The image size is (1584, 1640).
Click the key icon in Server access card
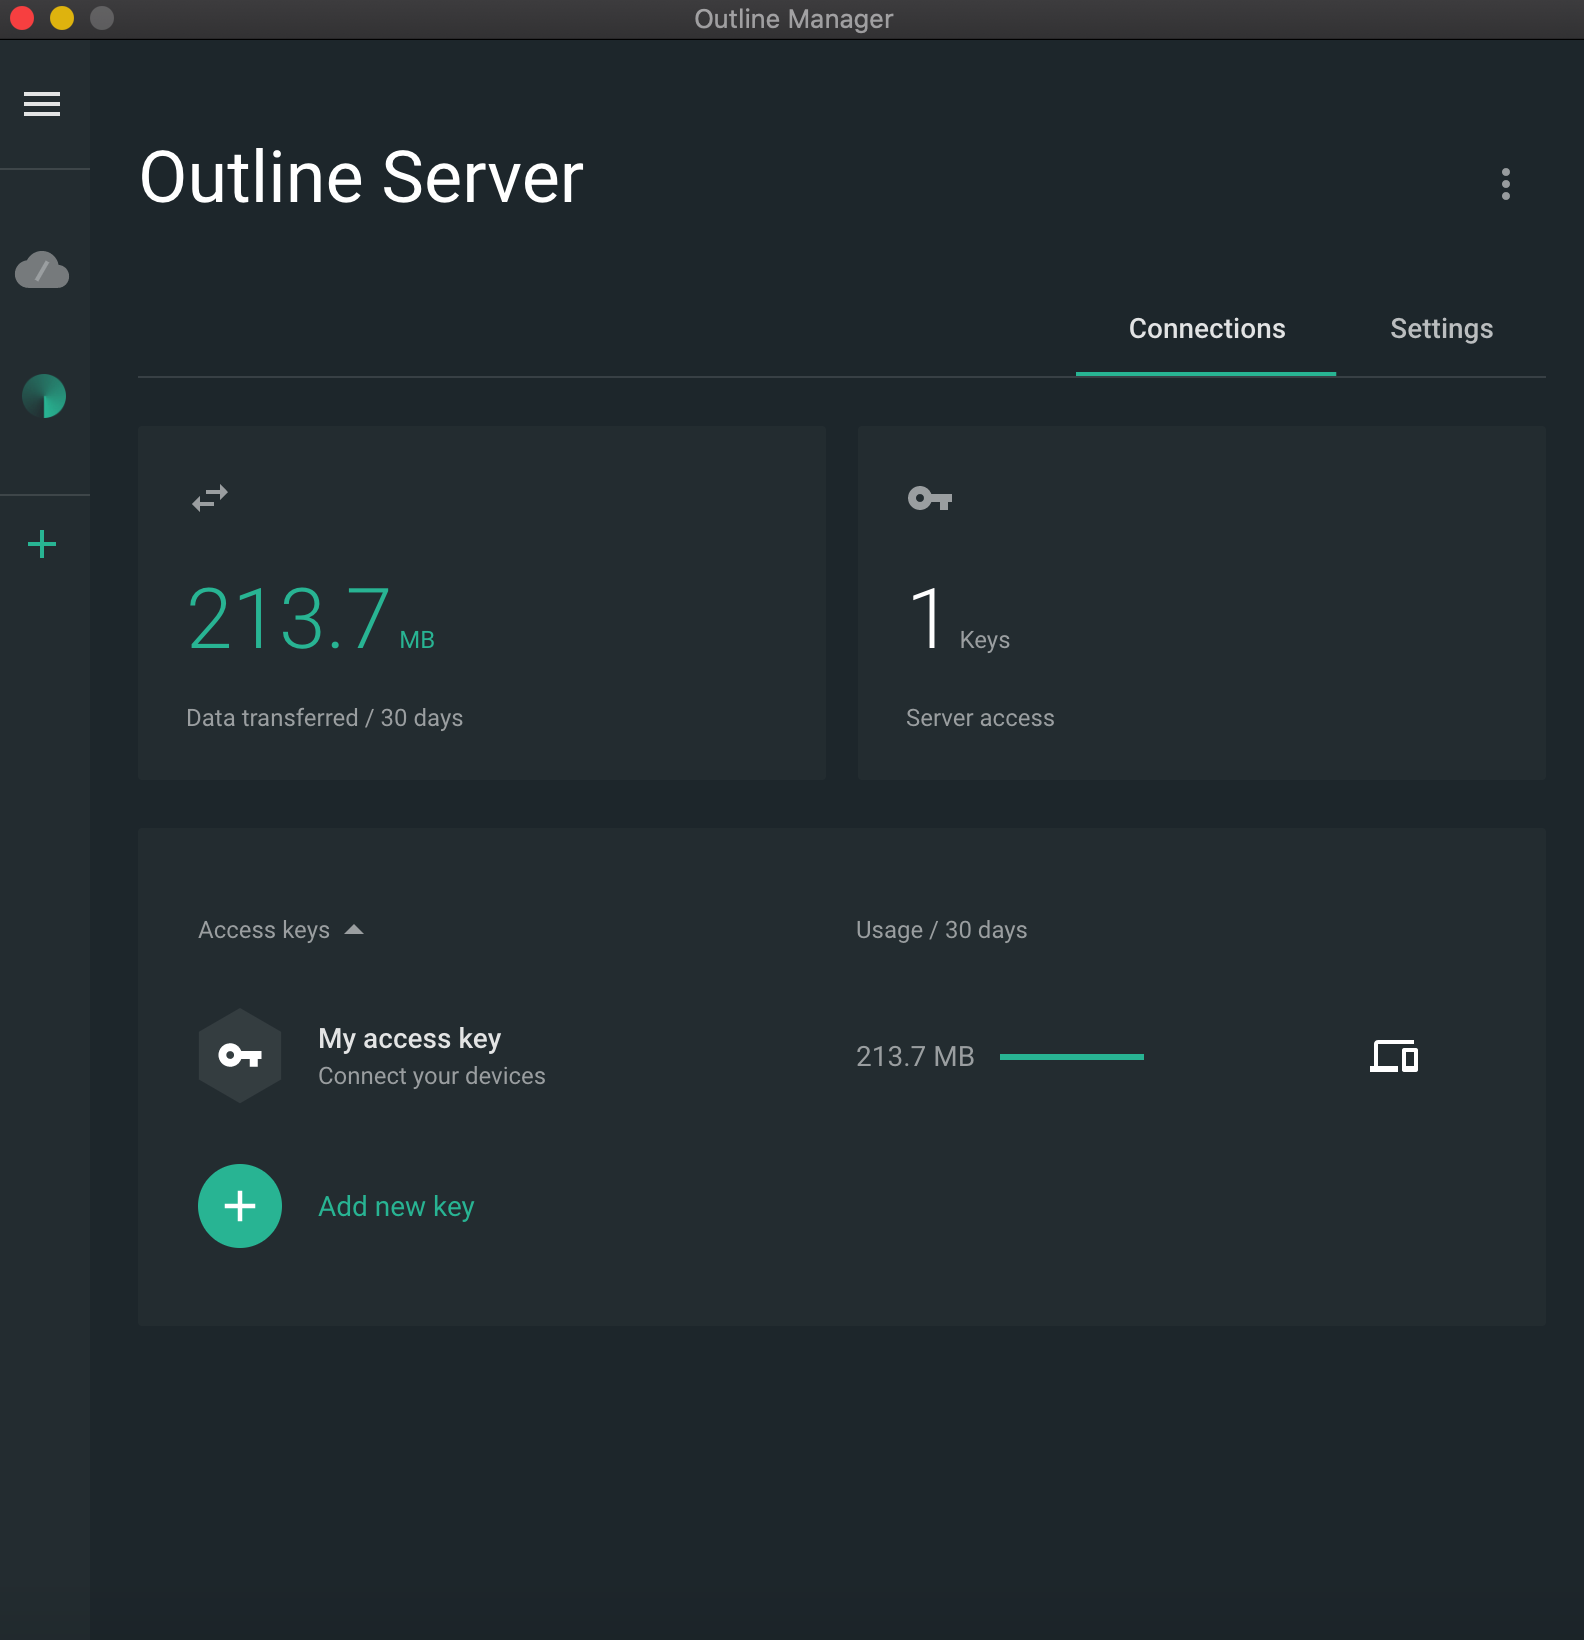pos(929,498)
